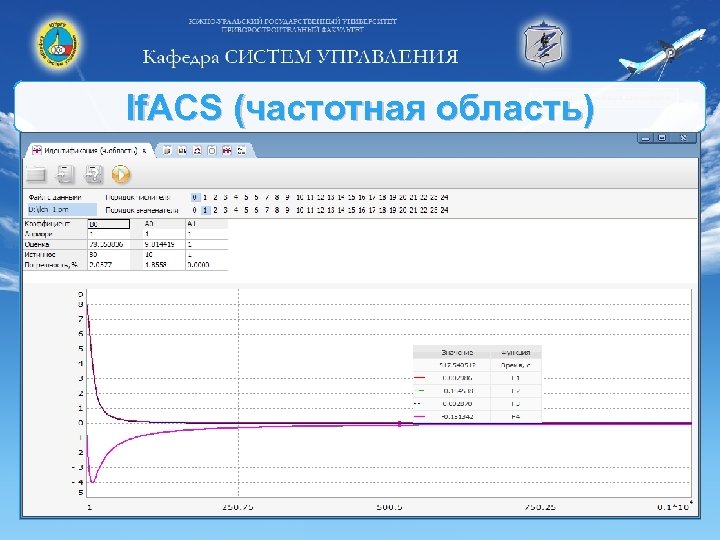Click the Оценка row label

[55, 244]
